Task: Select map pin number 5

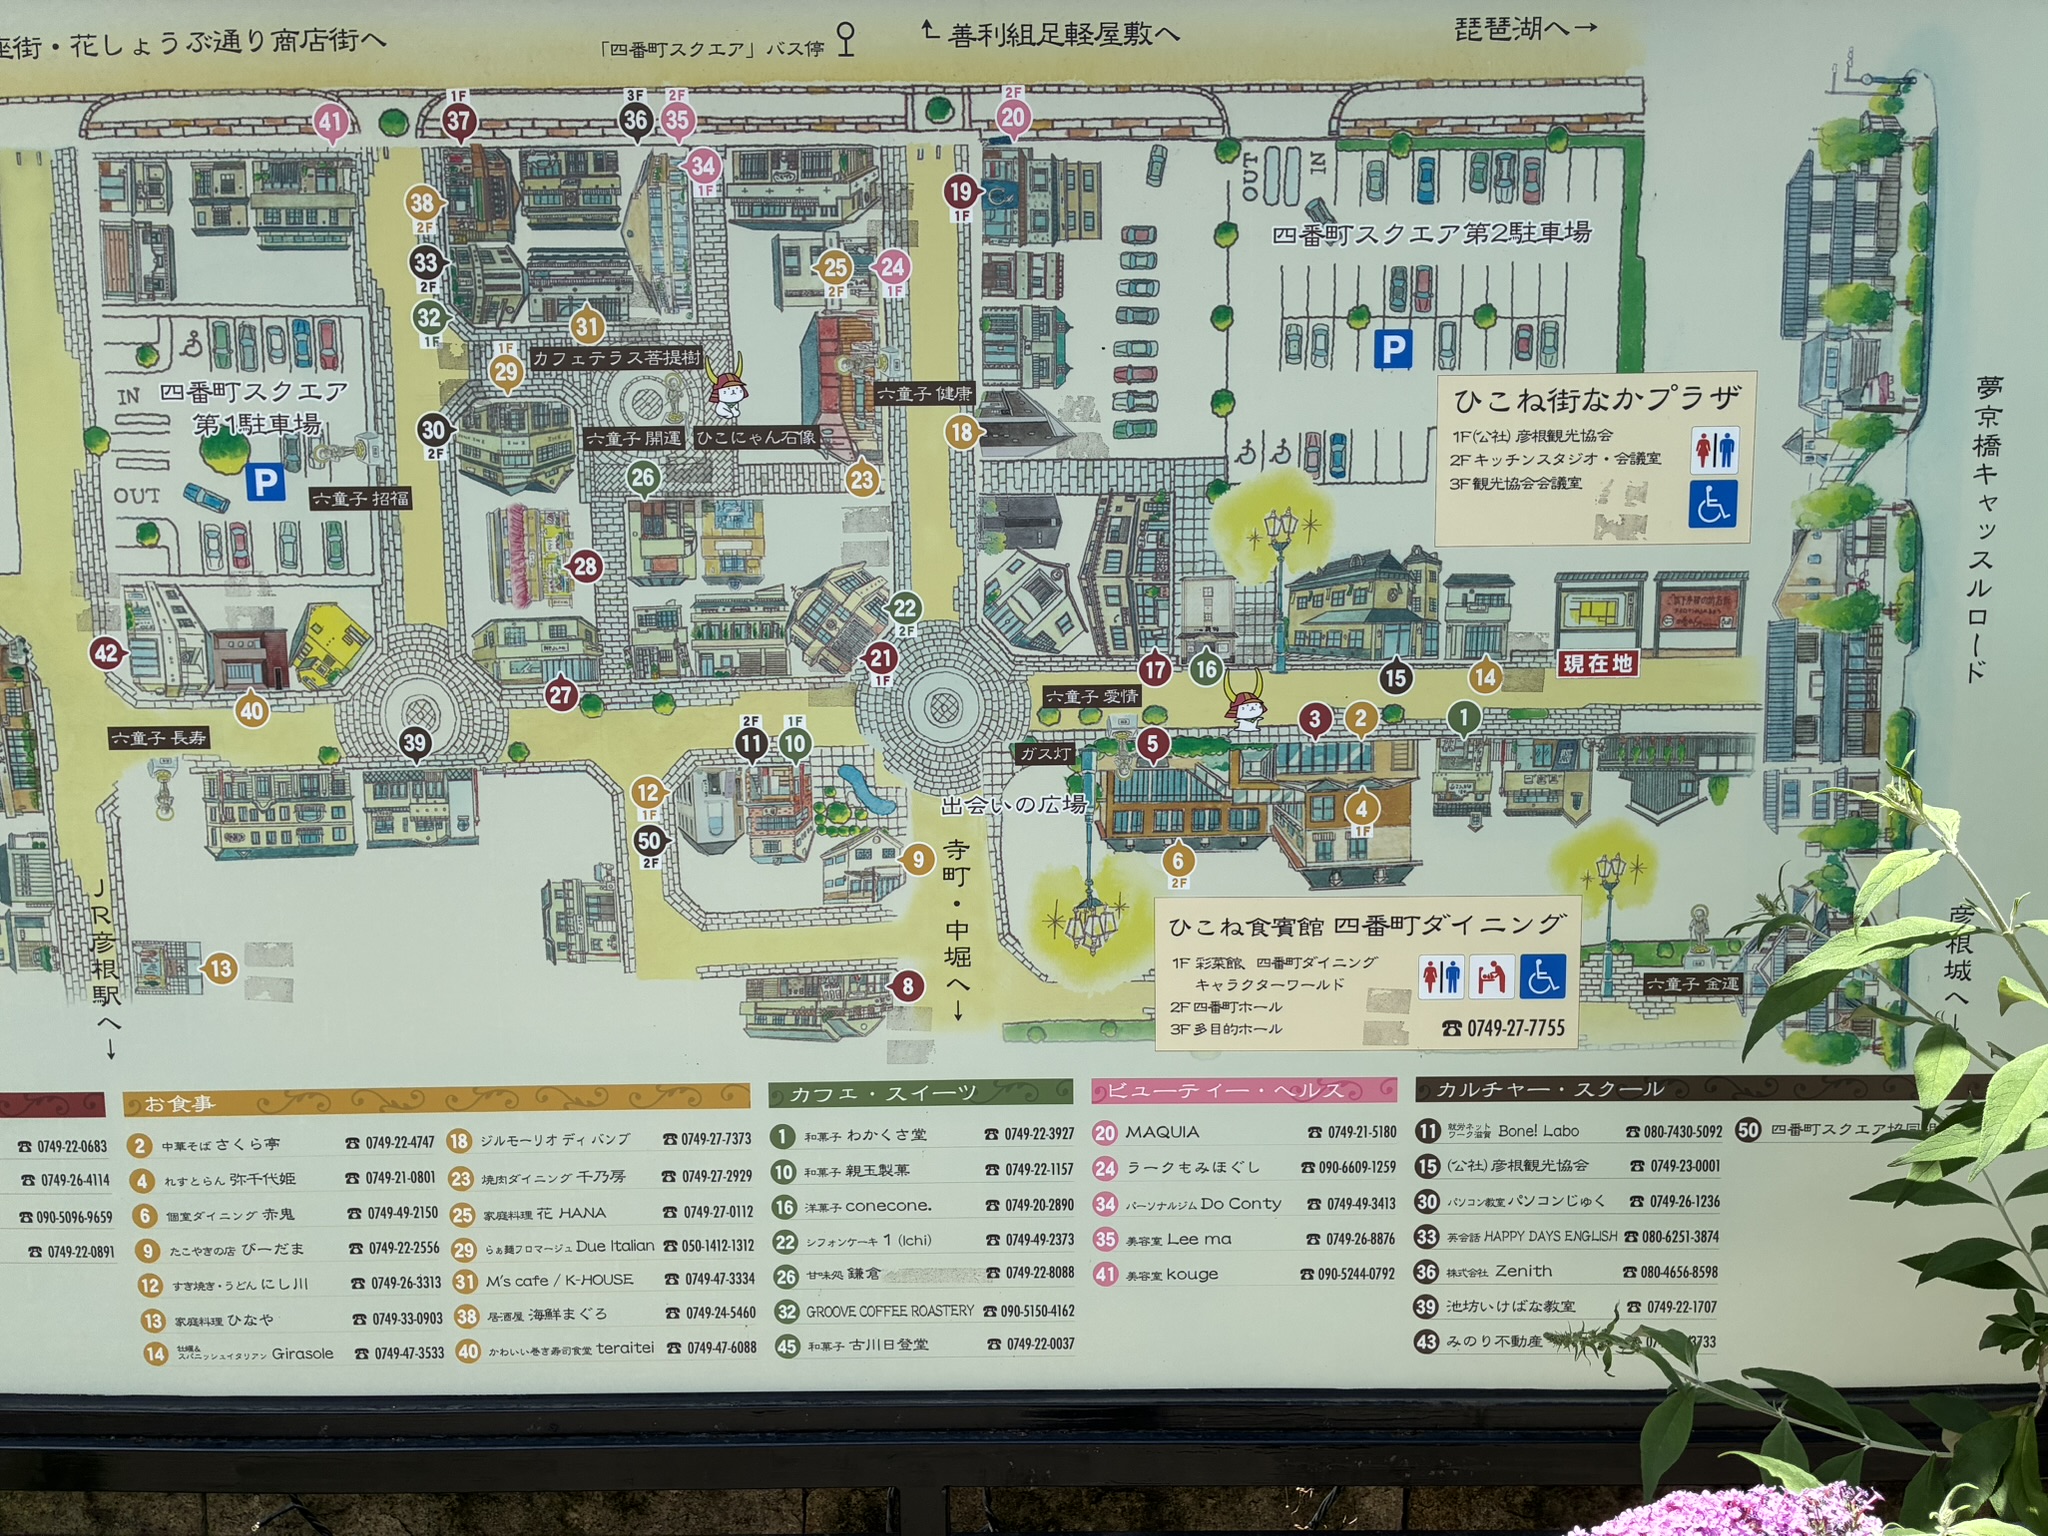Action: point(1153,743)
